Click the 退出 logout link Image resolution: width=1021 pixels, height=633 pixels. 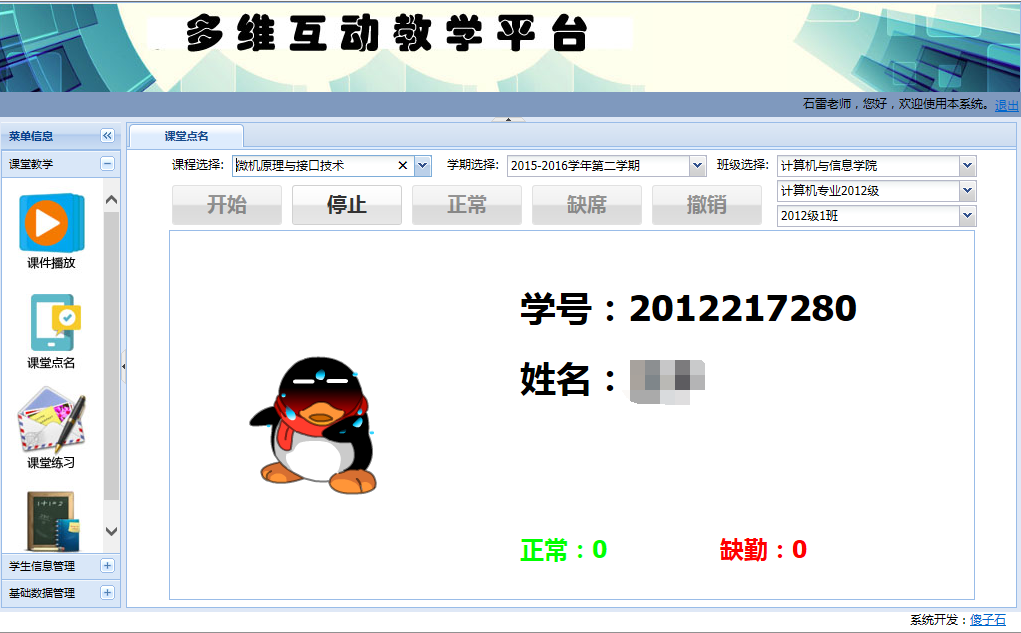pyautogui.click(x=1006, y=105)
